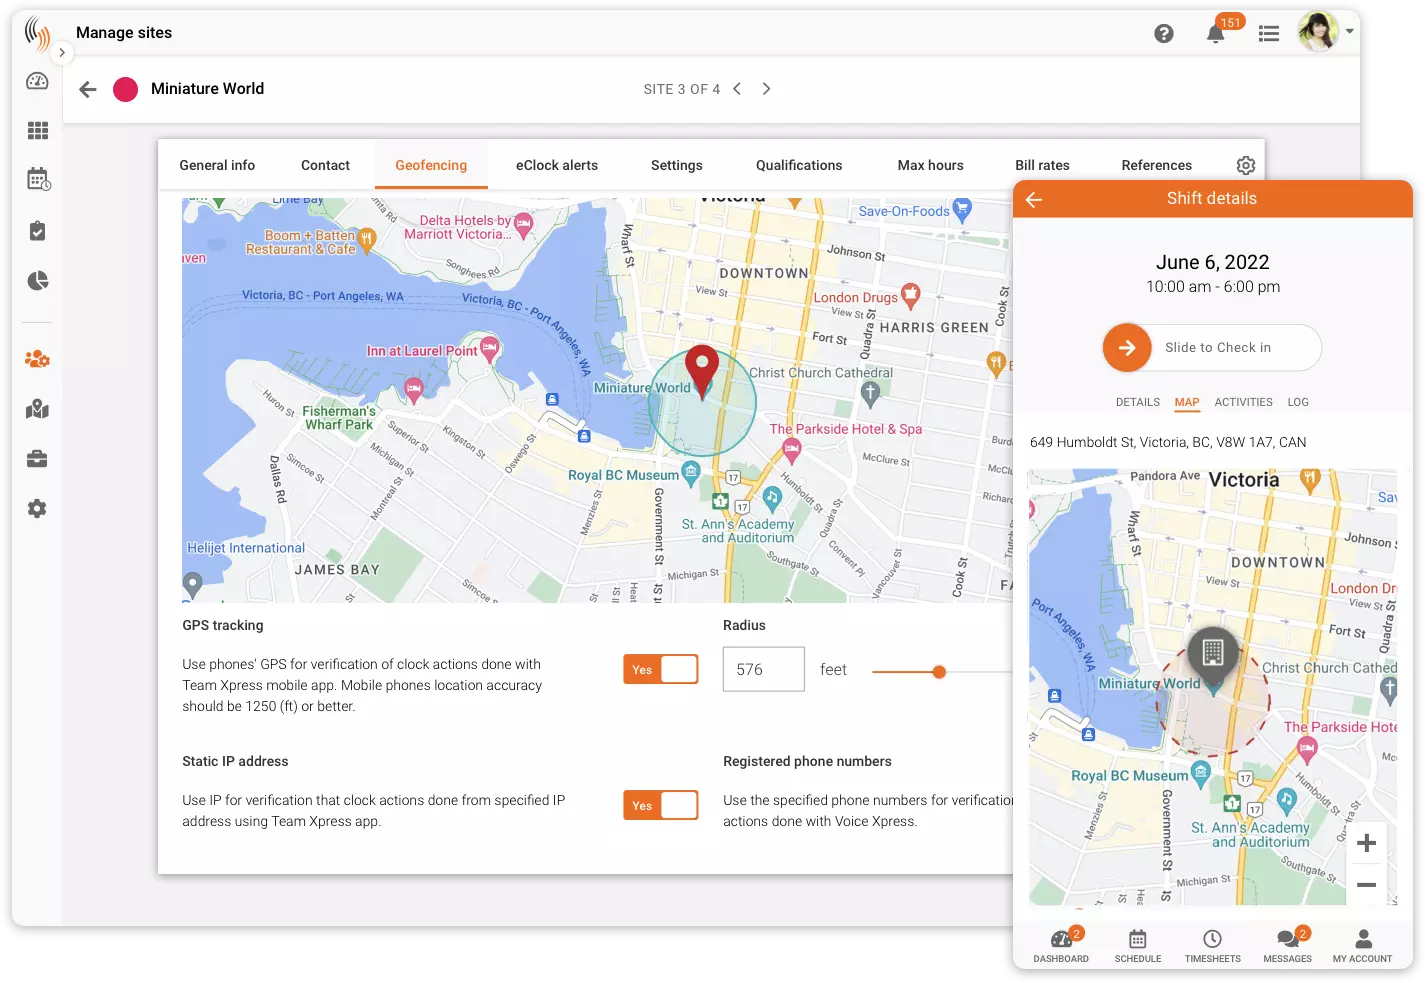The height and width of the screenshot is (983, 1425).
Task: Open the orange people group icon in sidebar
Action: pos(37,359)
